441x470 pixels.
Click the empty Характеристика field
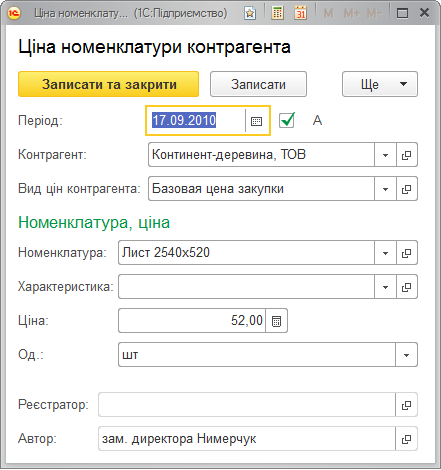pyautogui.click(x=246, y=287)
